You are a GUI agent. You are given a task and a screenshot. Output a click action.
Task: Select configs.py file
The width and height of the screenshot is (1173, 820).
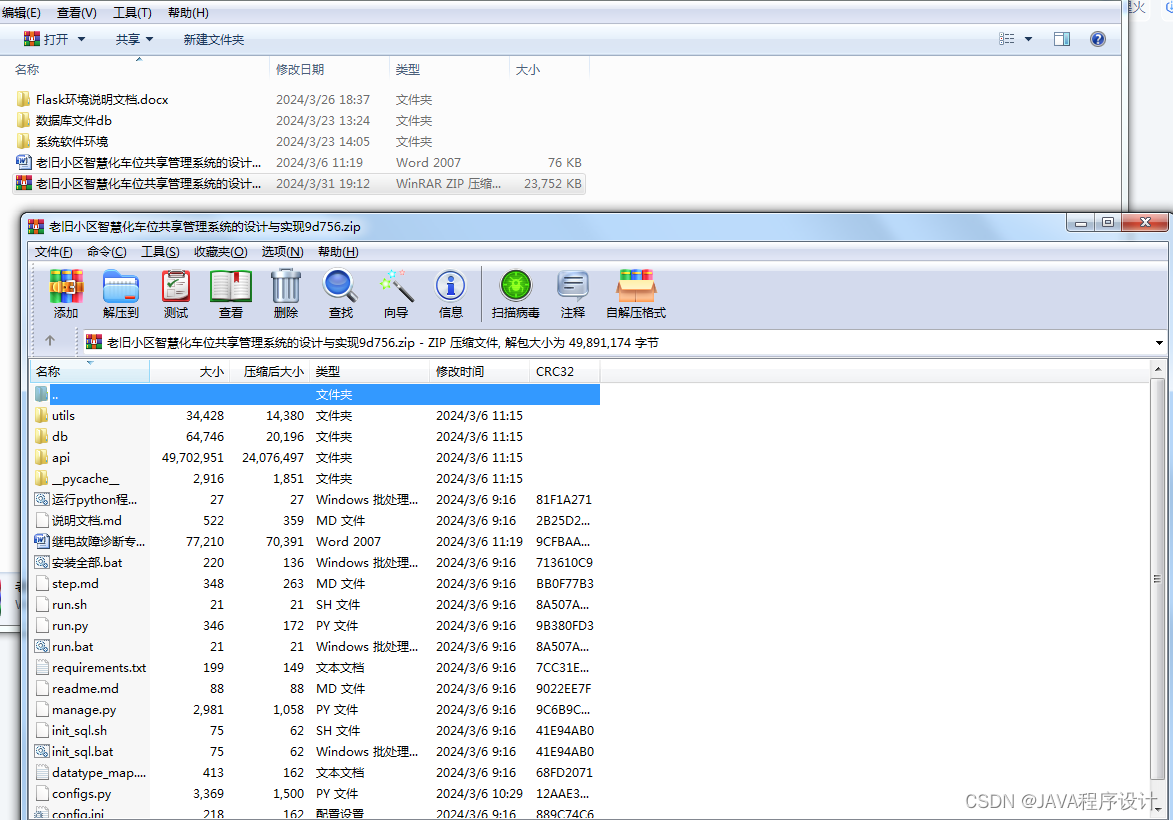click(x=315, y=793)
